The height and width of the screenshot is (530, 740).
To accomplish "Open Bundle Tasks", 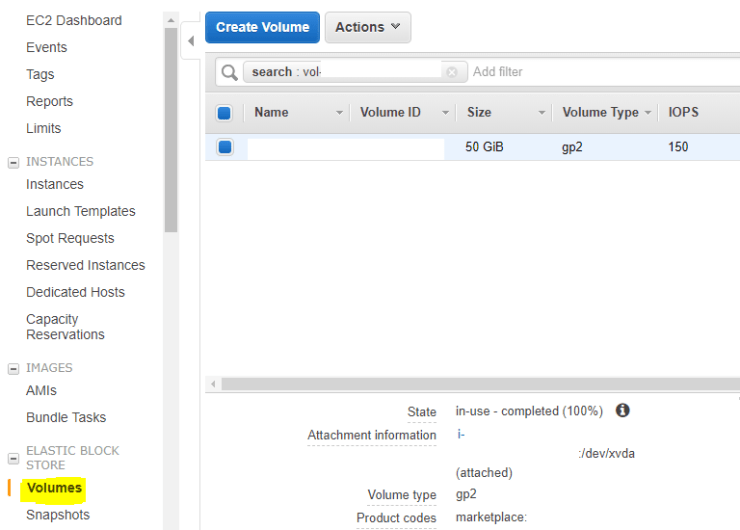I will coord(66,418).
